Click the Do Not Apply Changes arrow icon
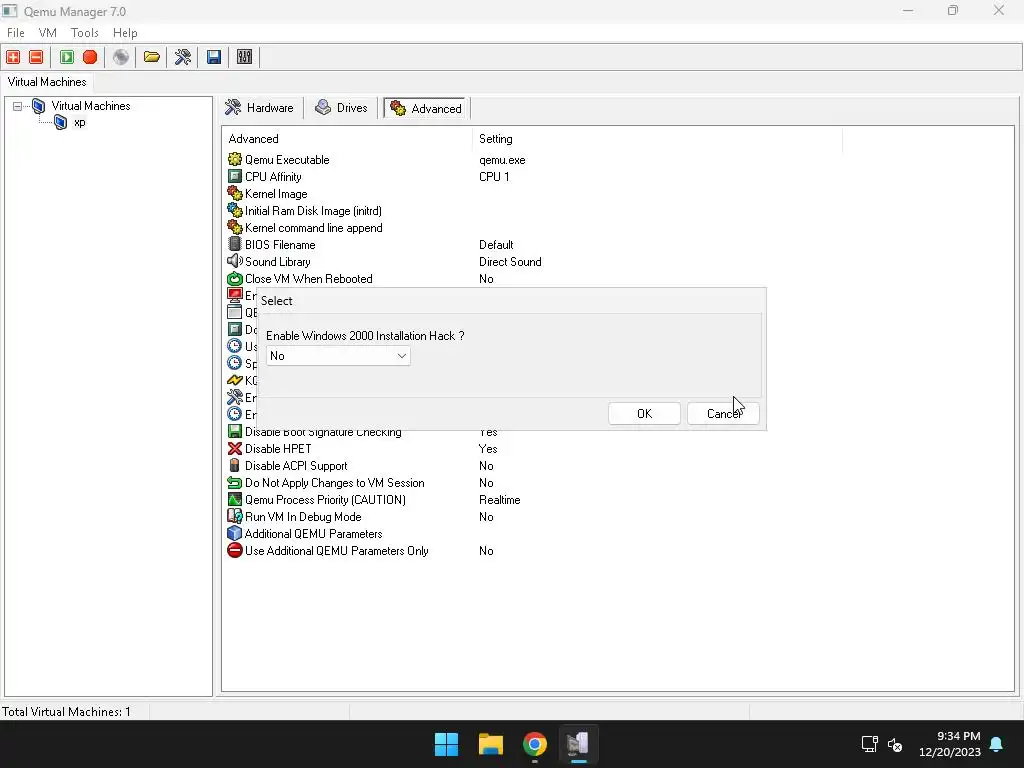The height and width of the screenshot is (768, 1024). coord(234,483)
